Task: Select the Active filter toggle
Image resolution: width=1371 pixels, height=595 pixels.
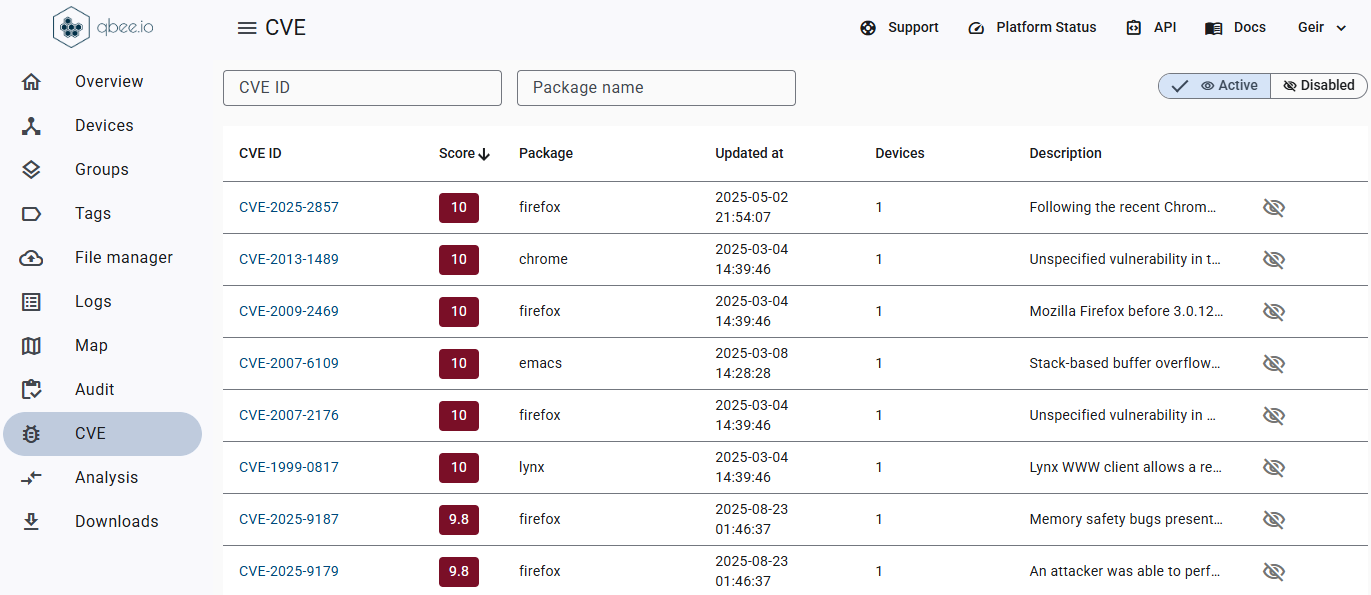Action: tap(1215, 86)
